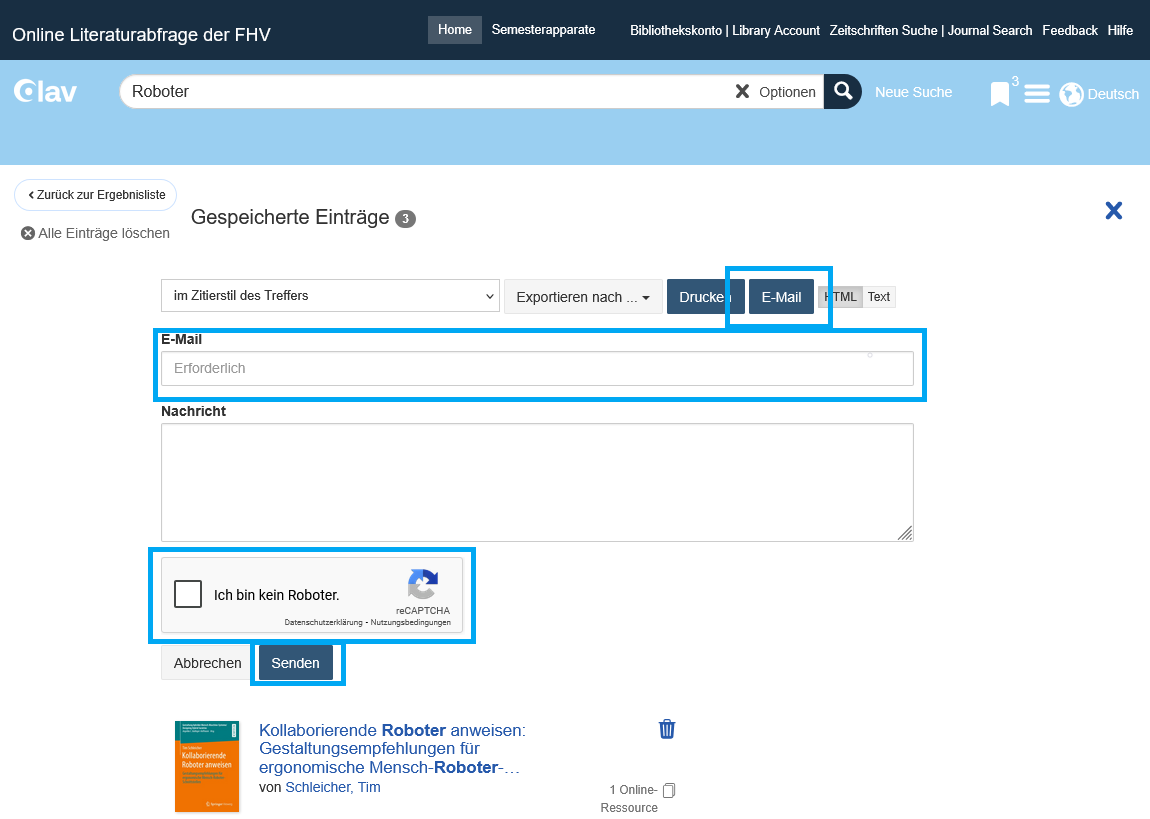Open the citation style dropdown
1150x819 pixels.
tap(330, 296)
